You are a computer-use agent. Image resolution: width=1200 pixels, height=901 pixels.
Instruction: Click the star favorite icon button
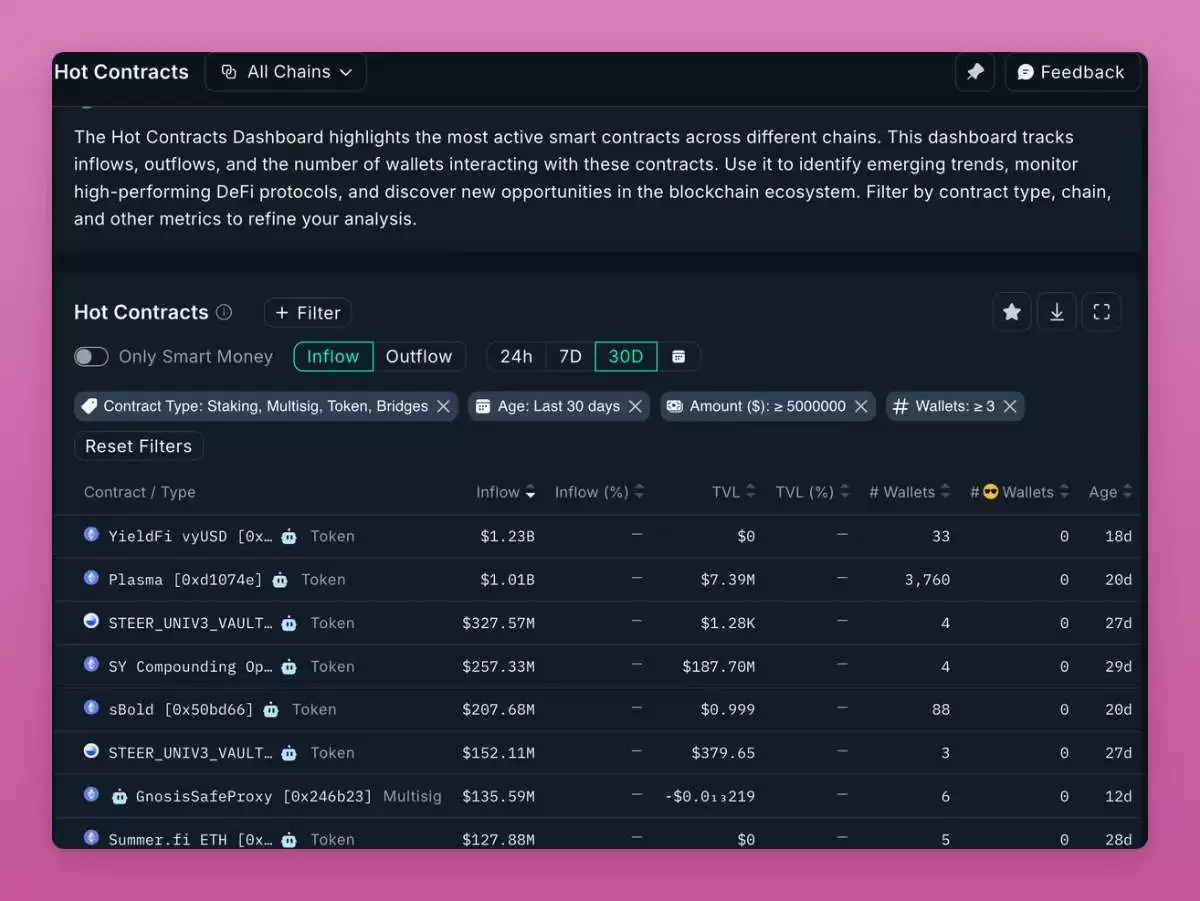pos(1011,312)
